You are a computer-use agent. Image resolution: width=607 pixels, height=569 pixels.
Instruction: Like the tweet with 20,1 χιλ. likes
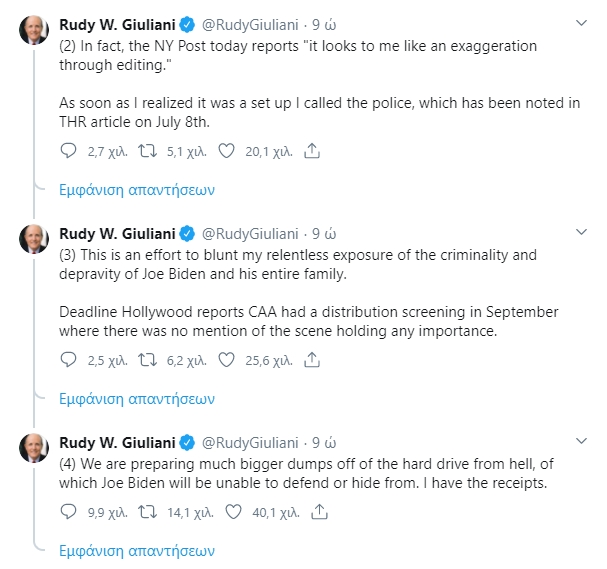pyautogui.click(x=226, y=151)
